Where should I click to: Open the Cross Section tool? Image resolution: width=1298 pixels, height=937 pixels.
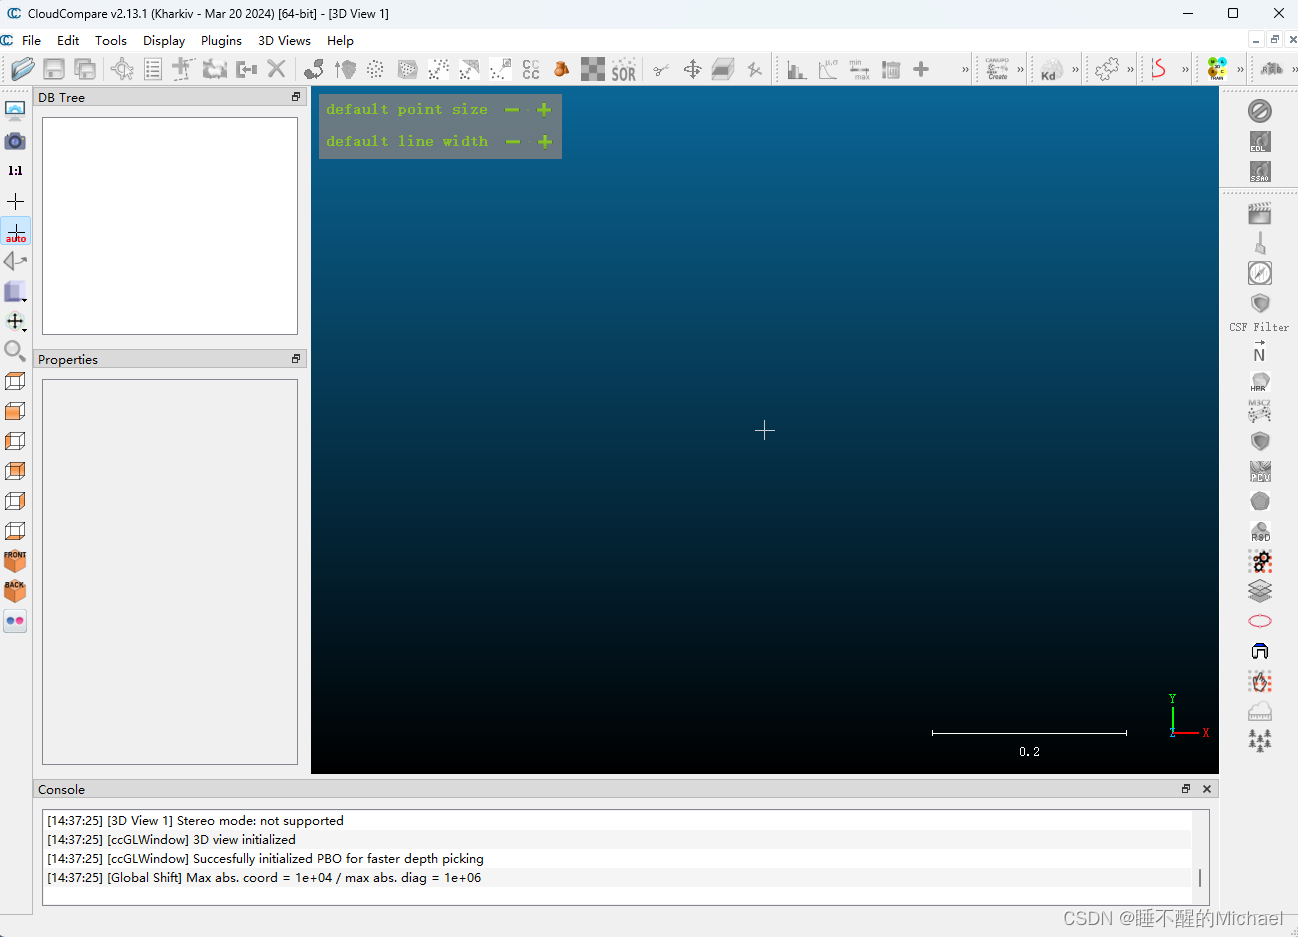point(723,69)
